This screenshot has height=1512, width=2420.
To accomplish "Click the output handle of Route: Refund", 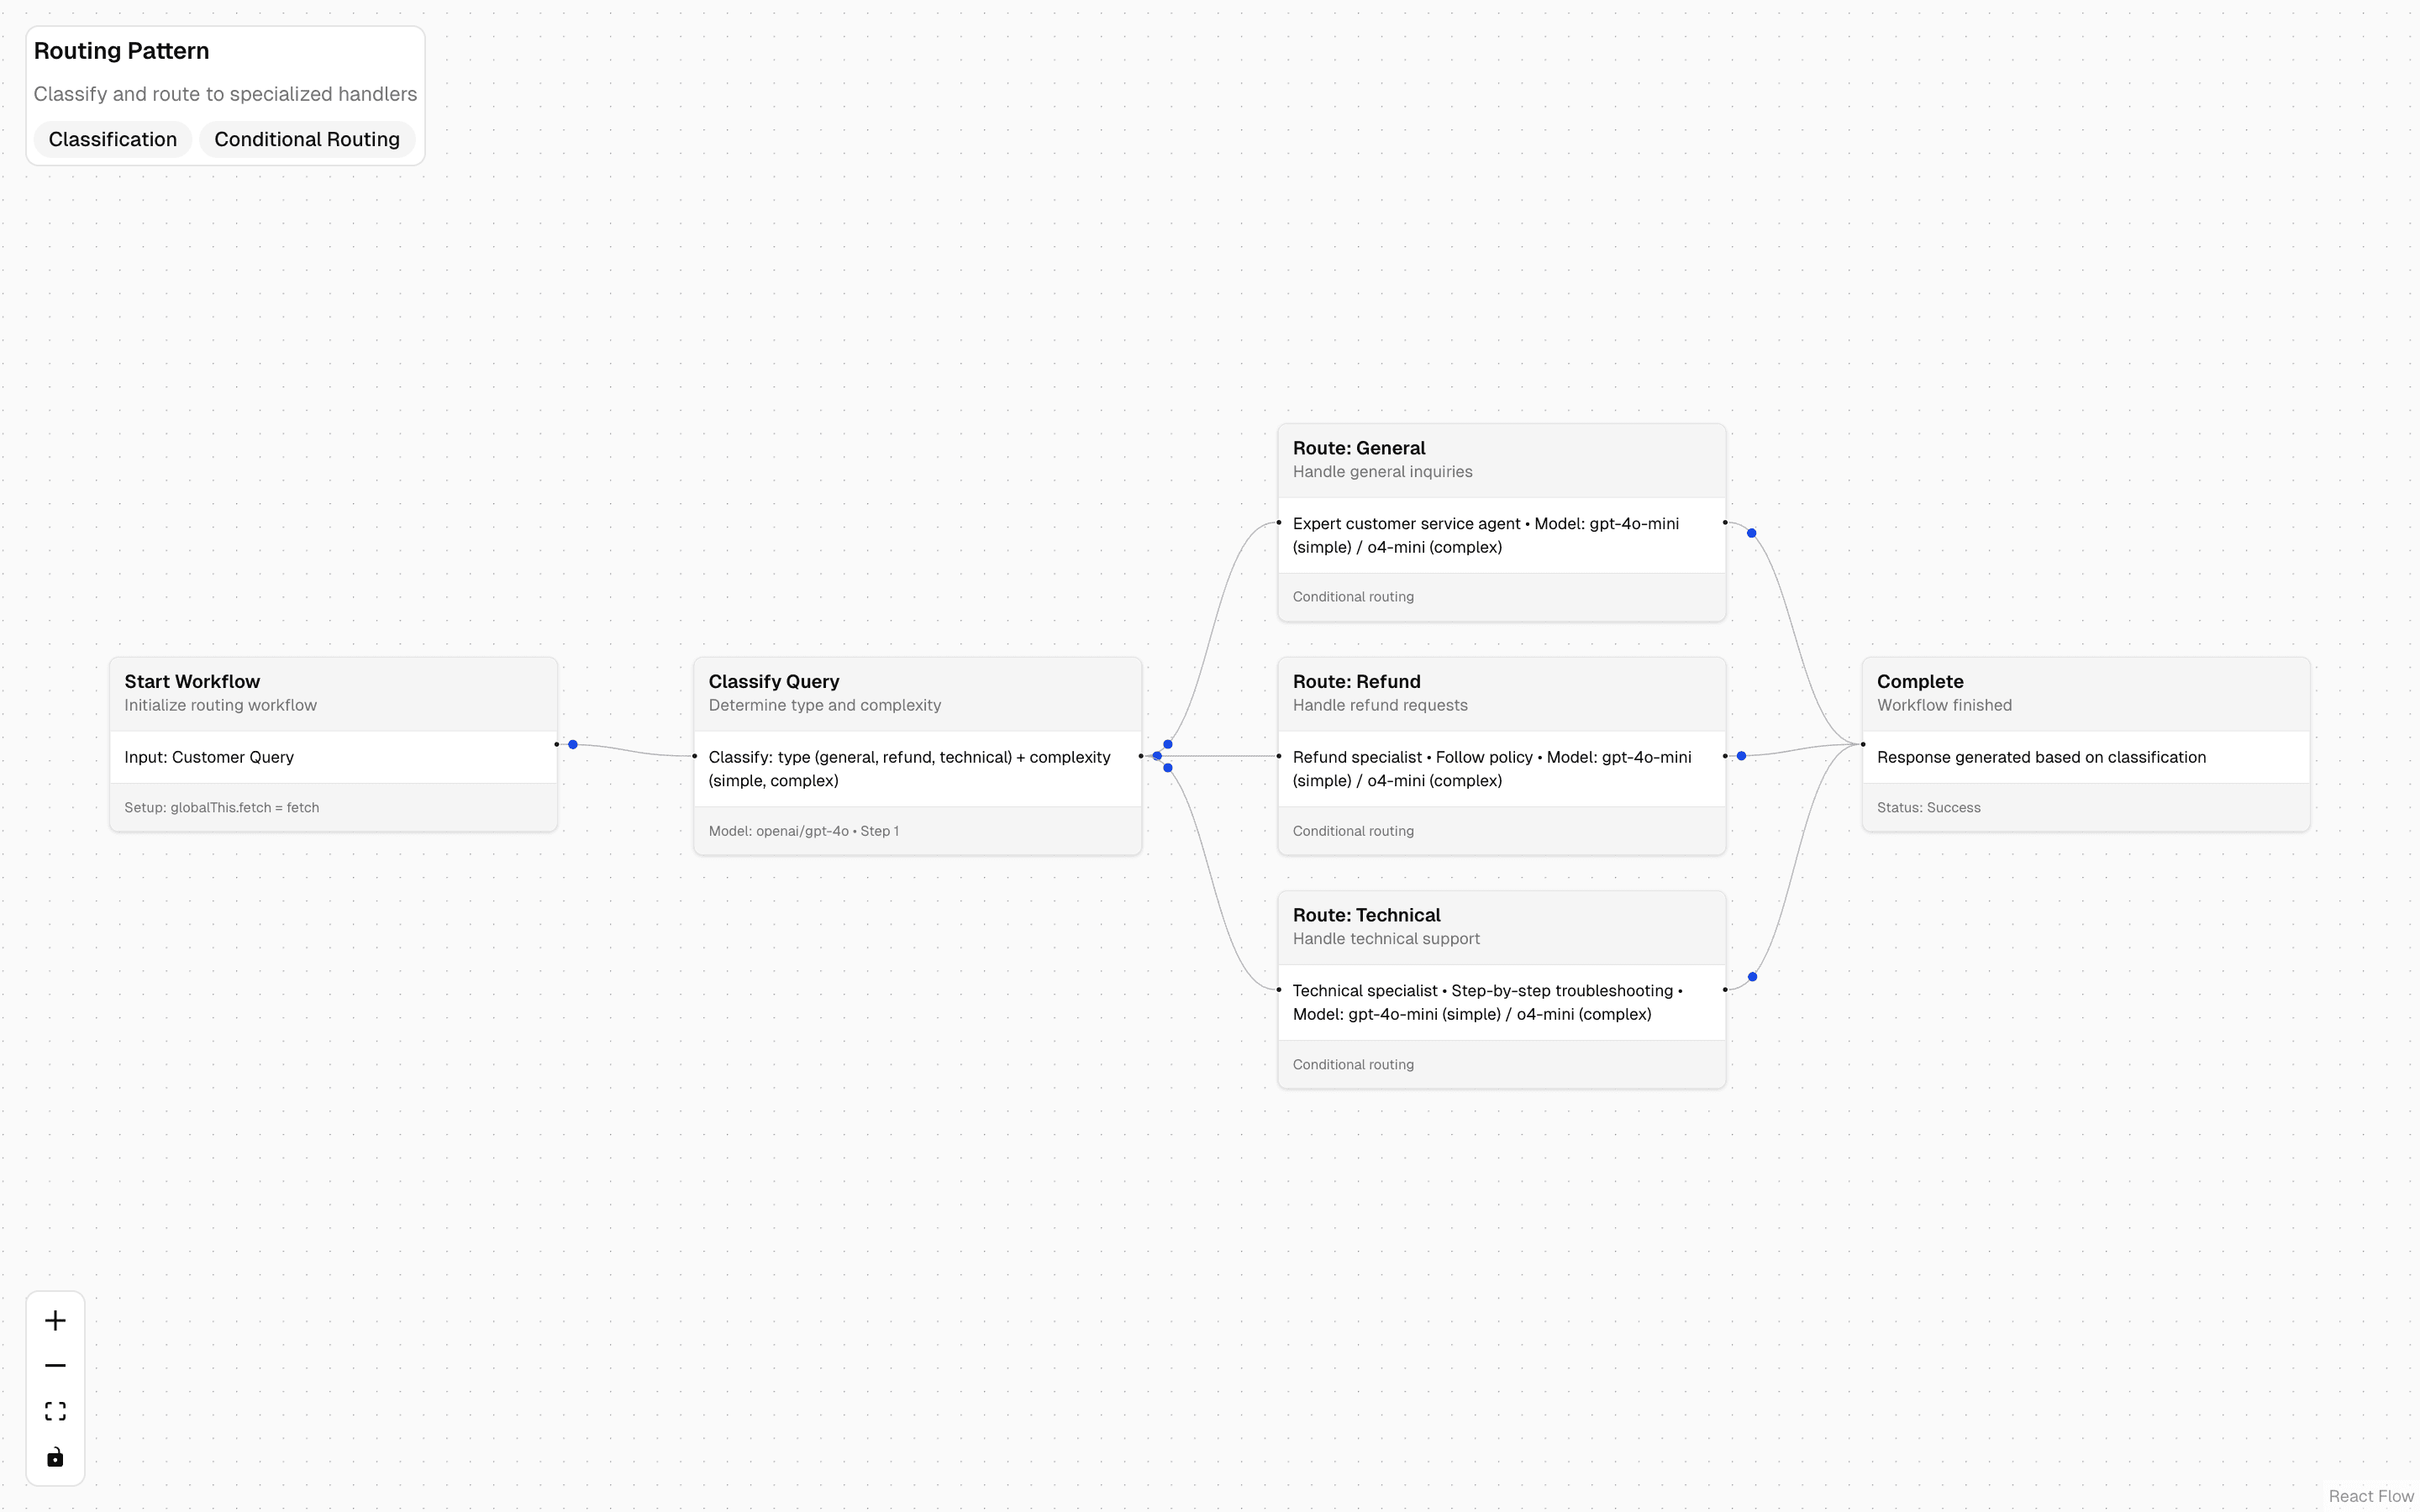I will pyautogui.click(x=1723, y=756).
